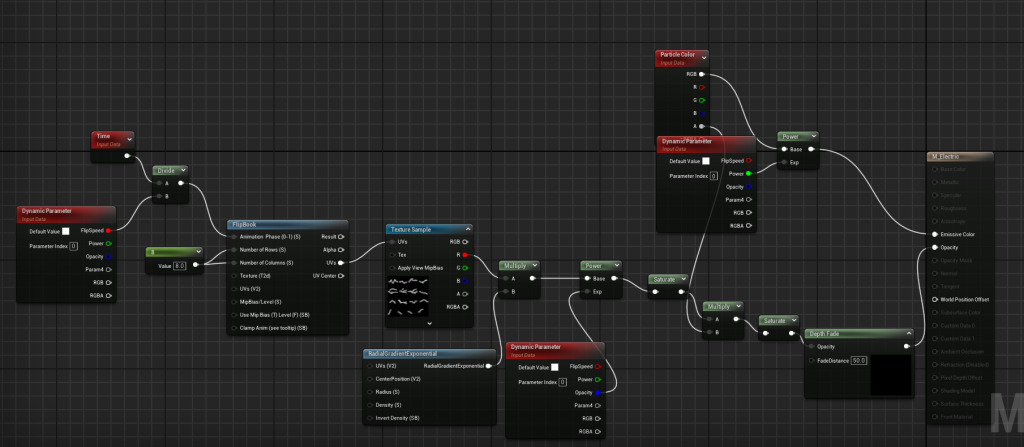Click the constant node's Value 8.0 field

coord(180,265)
